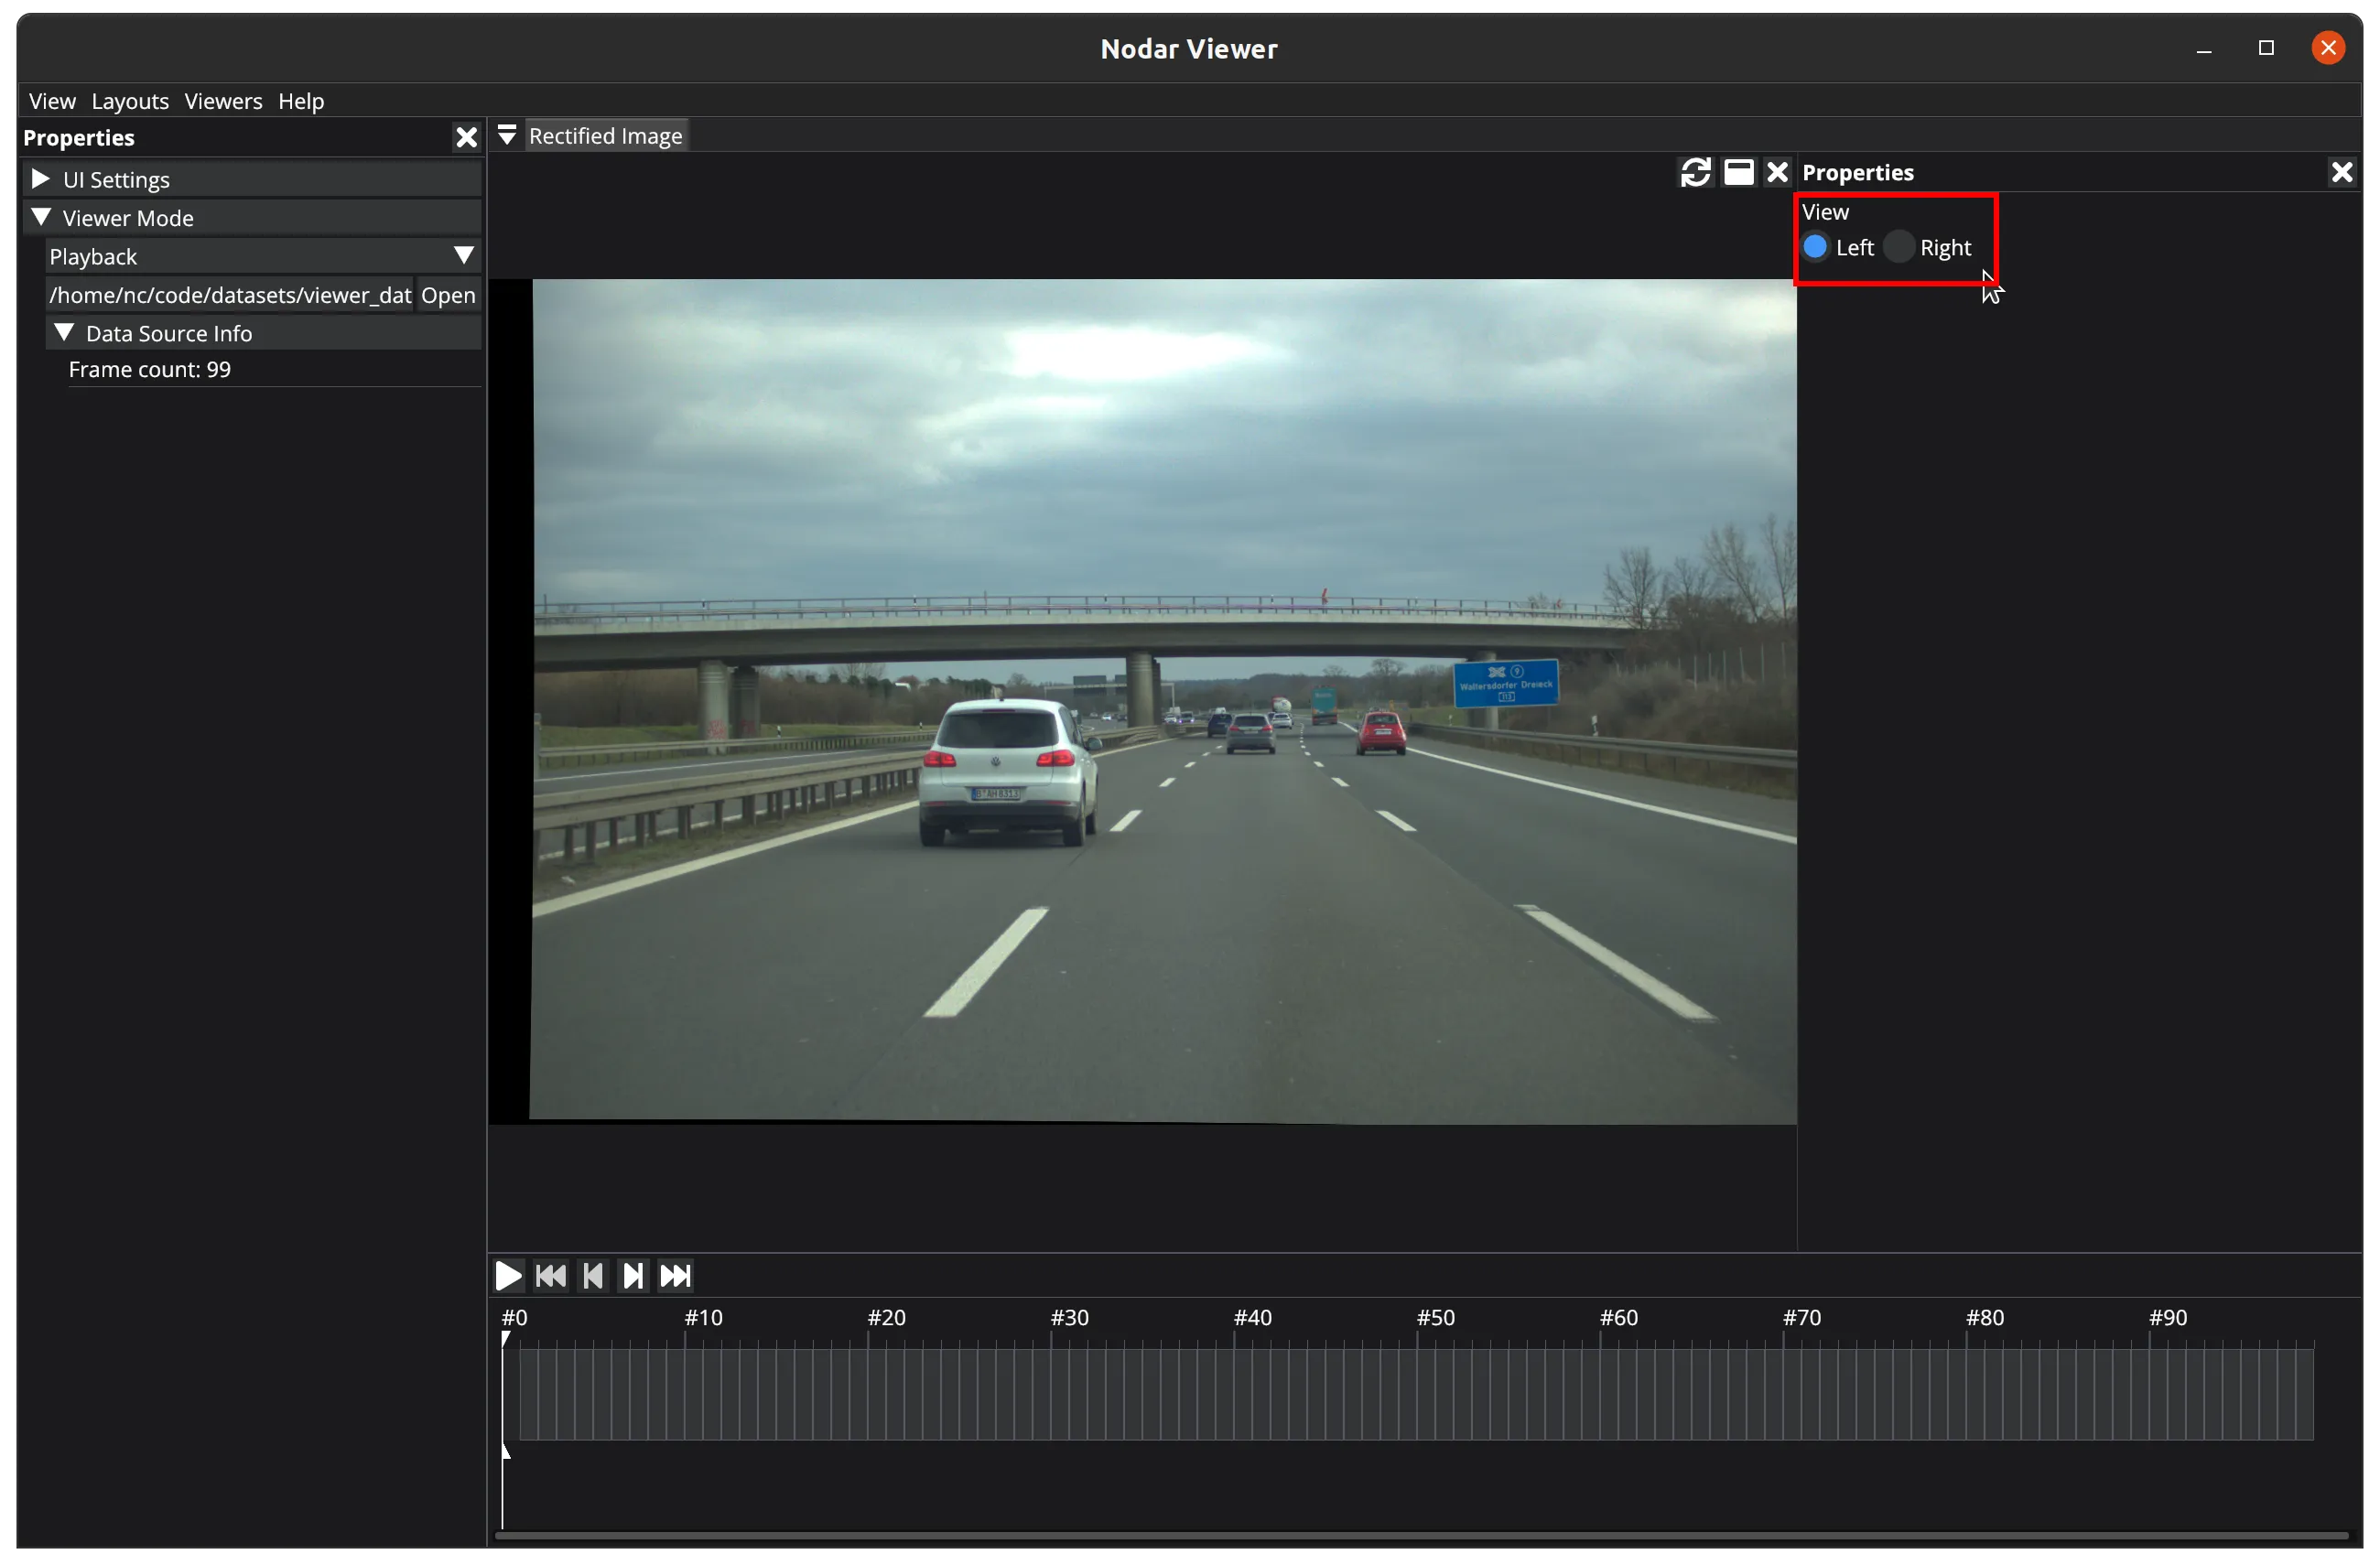The width and height of the screenshot is (2380, 1565).
Task: Click the dataset path input field
Action: tap(230, 295)
